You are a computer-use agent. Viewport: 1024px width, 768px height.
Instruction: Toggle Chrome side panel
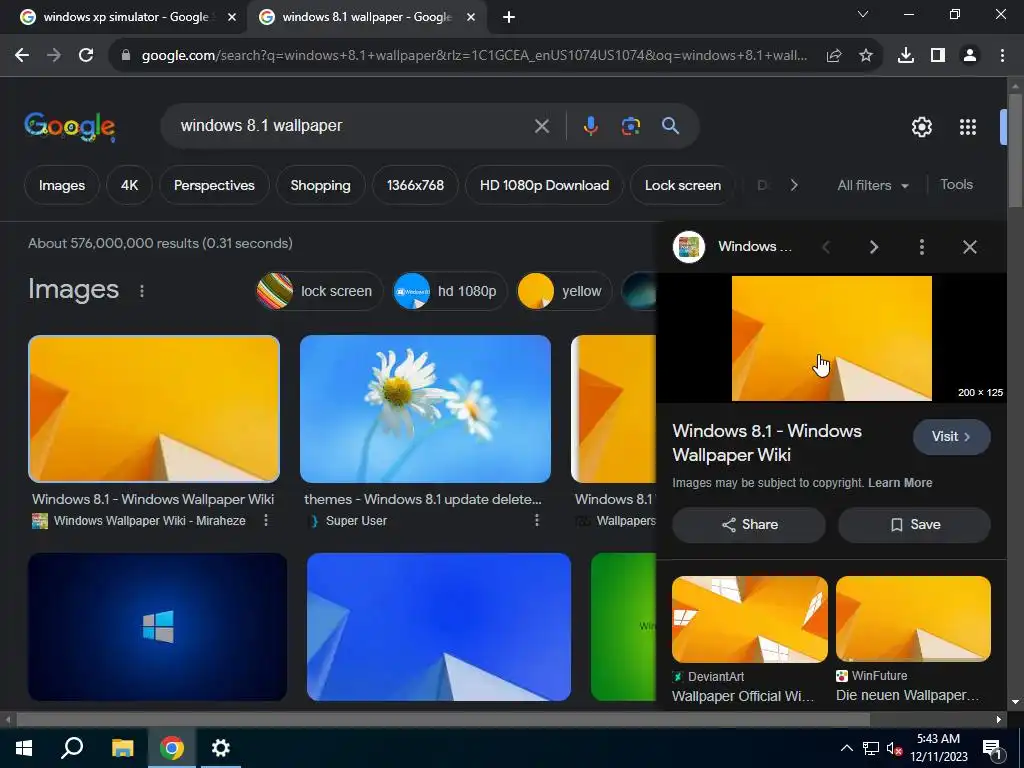pos(938,56)
